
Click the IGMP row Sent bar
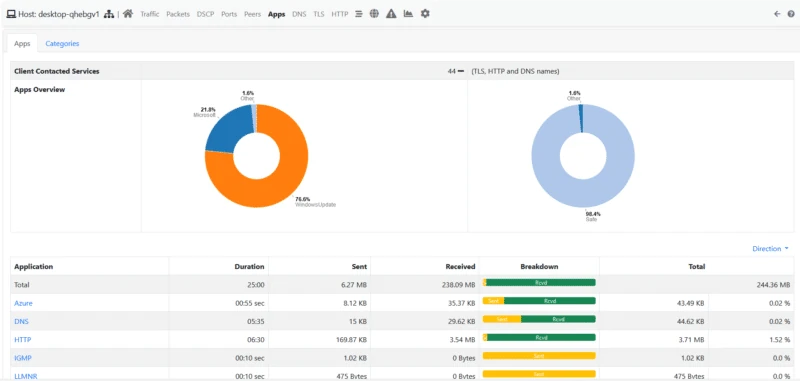pyautogui.click(x=539, y=355)
